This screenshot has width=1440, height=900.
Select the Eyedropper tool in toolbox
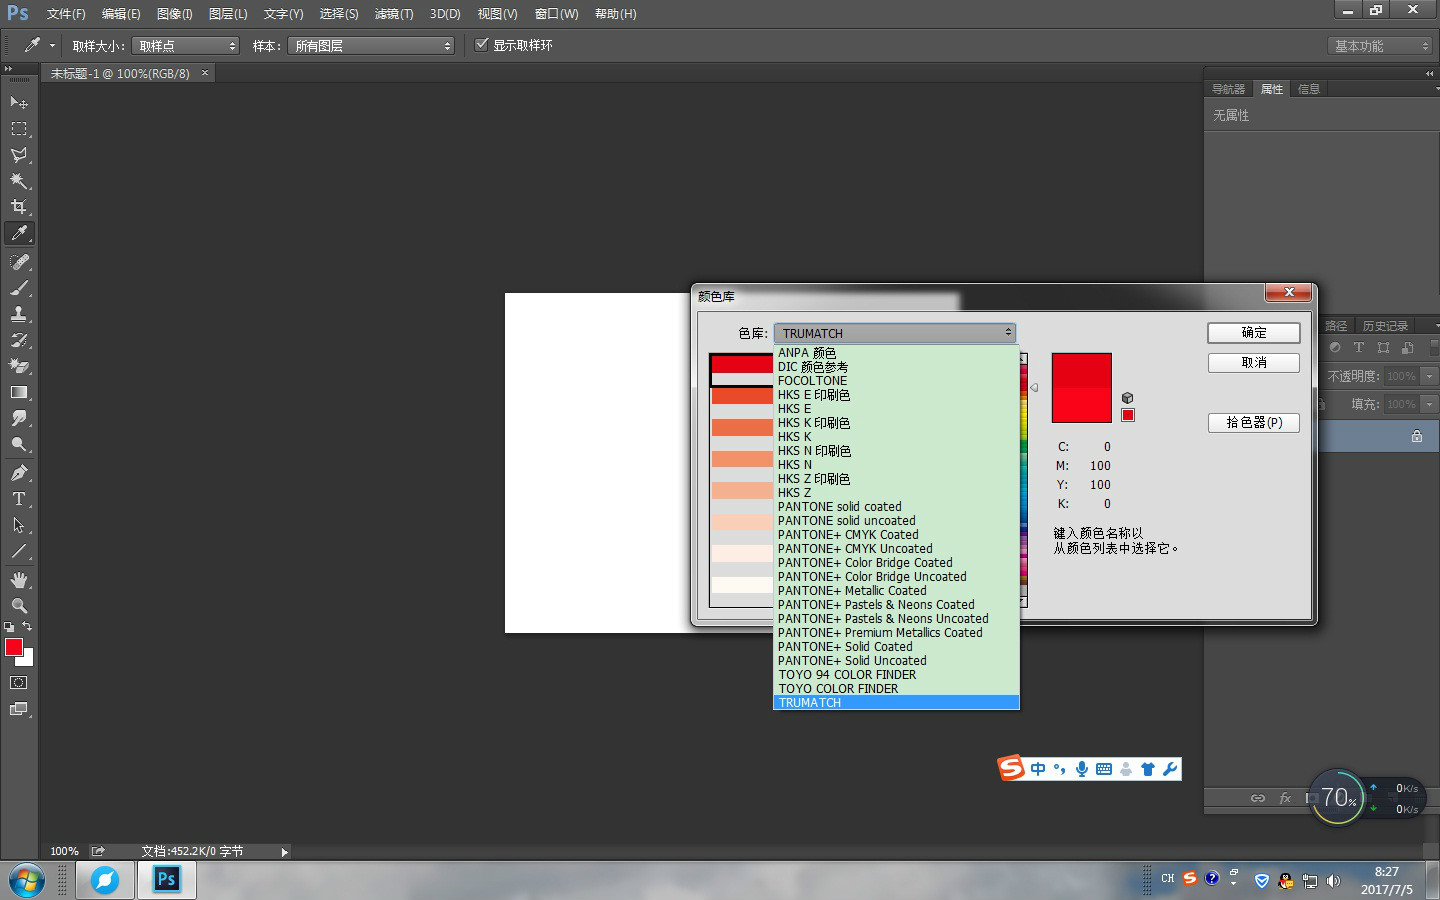19,233
